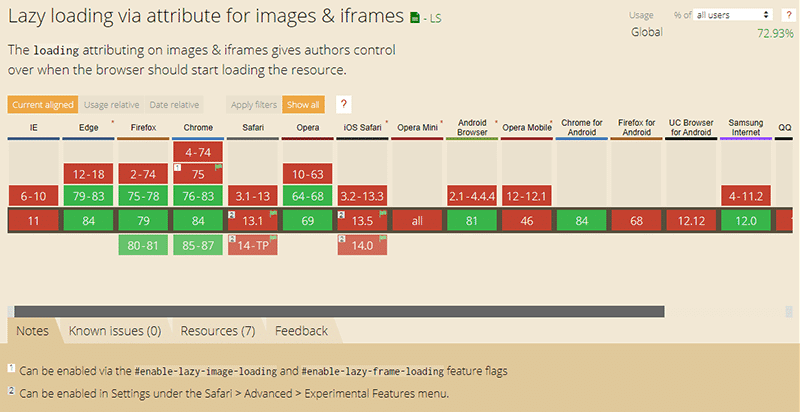Image resolution: width=800 pixels, height=412 pixels.
Task: Select the Chrome 4-74 version cell
Action: (198, 152)
